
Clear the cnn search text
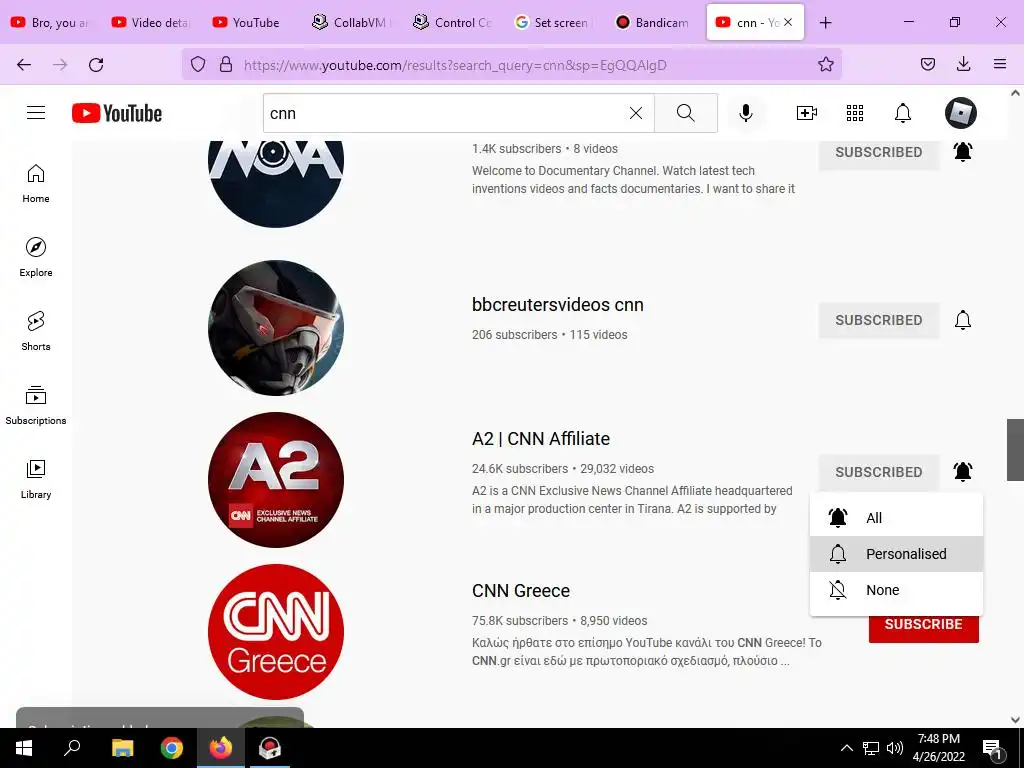click(x=635, y=113)
